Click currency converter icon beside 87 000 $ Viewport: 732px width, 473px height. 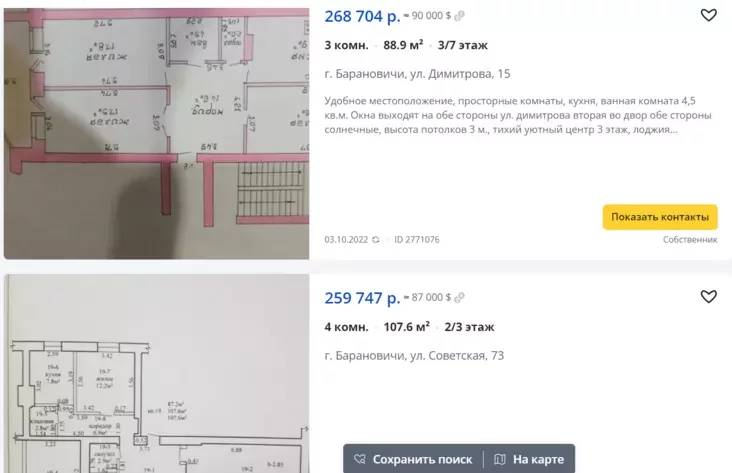pos(459,297)
